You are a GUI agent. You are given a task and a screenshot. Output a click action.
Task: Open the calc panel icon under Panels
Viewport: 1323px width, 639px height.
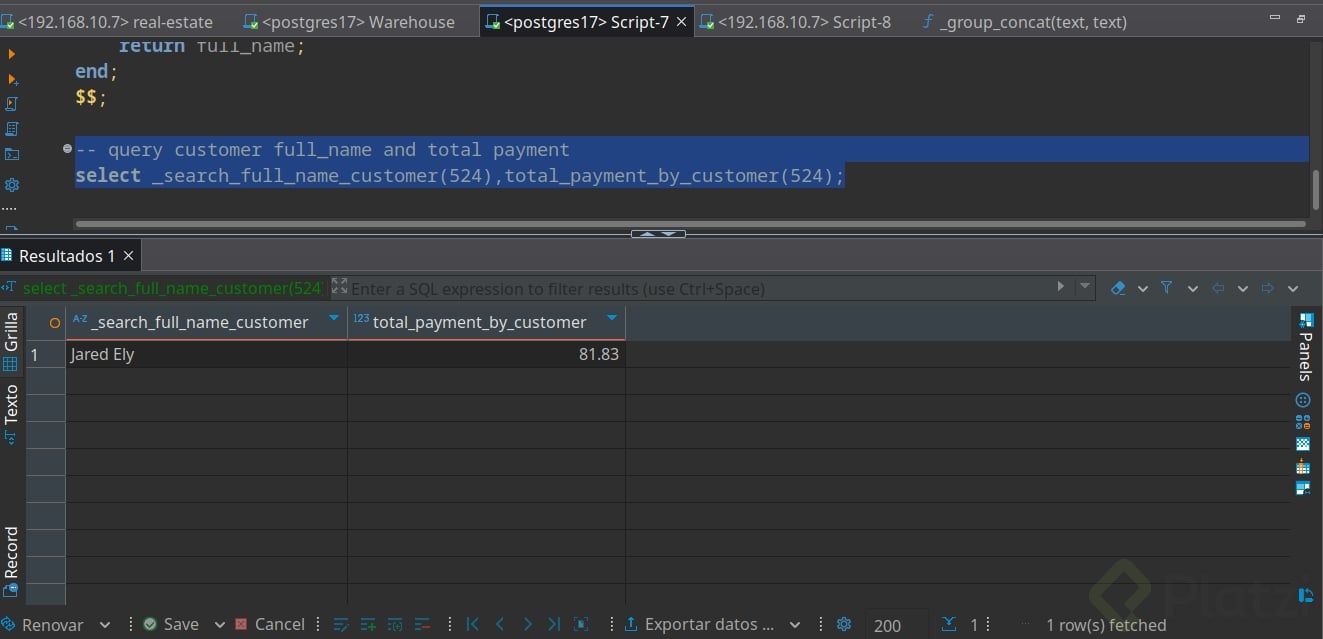pyautogui.click(x=1303, y=422)
